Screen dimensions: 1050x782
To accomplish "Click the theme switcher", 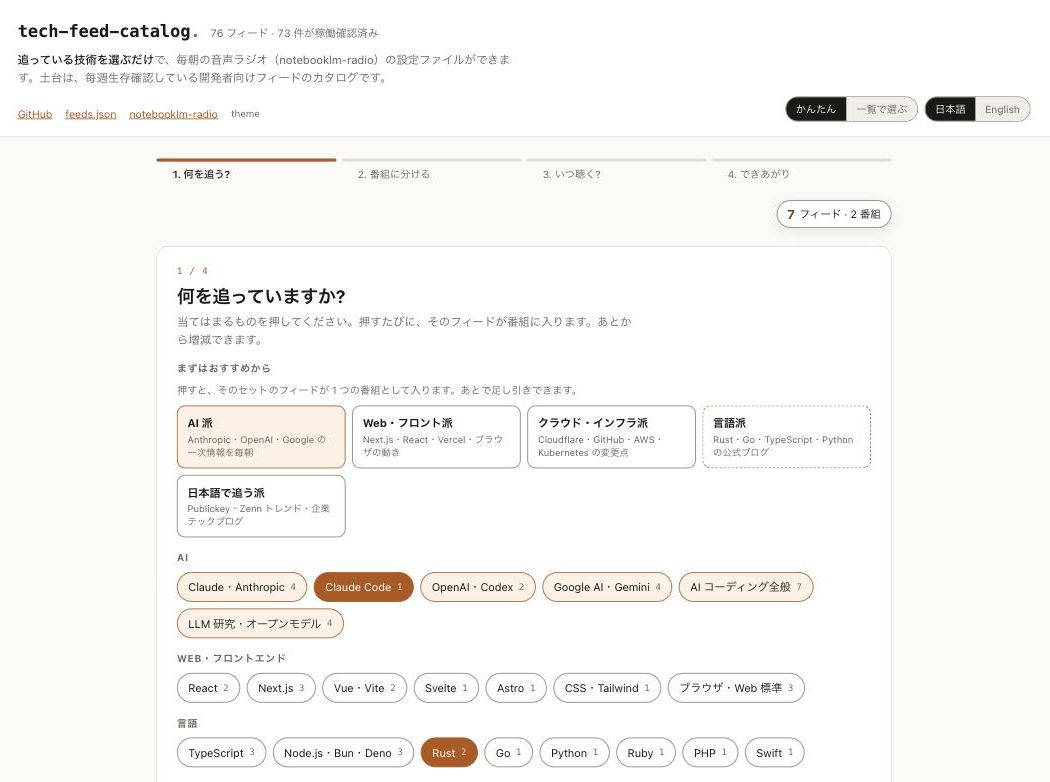I will pyautogui.click(x=245, y=114).
